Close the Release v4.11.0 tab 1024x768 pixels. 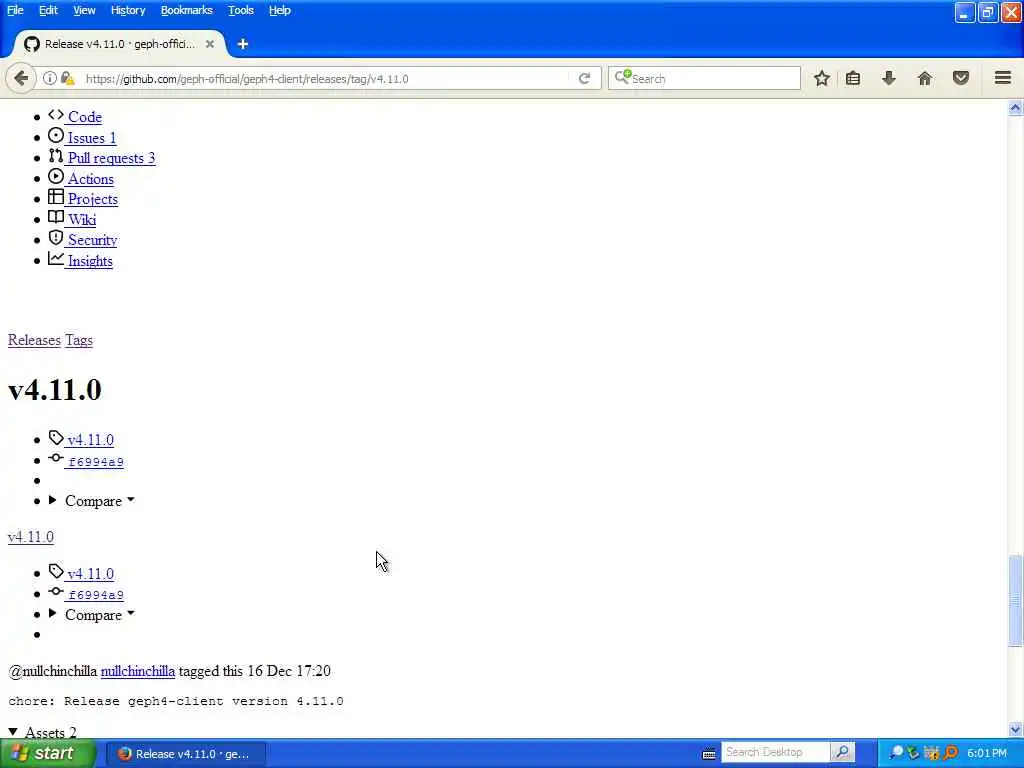(x=210, y=44)
